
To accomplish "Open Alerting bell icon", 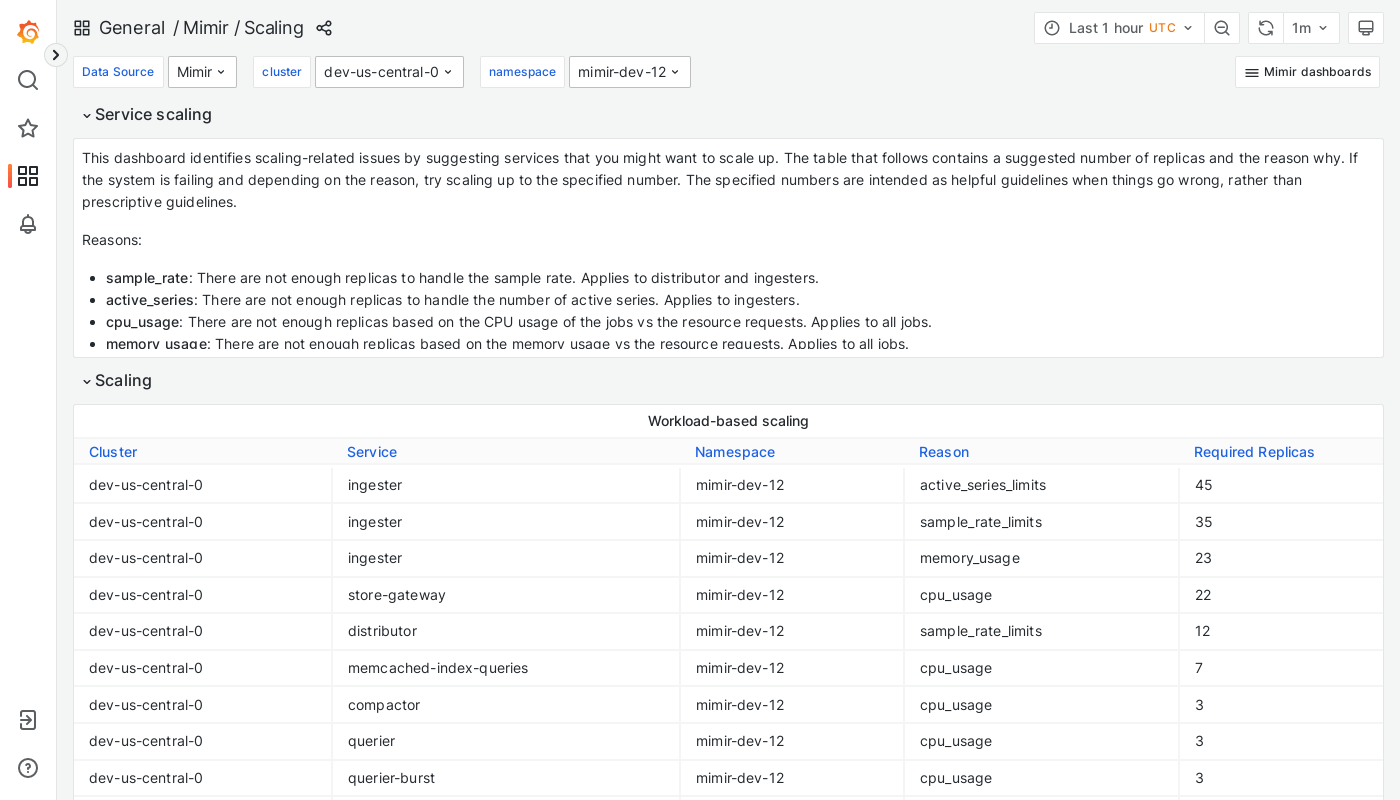I will click(x=28, y=224).
